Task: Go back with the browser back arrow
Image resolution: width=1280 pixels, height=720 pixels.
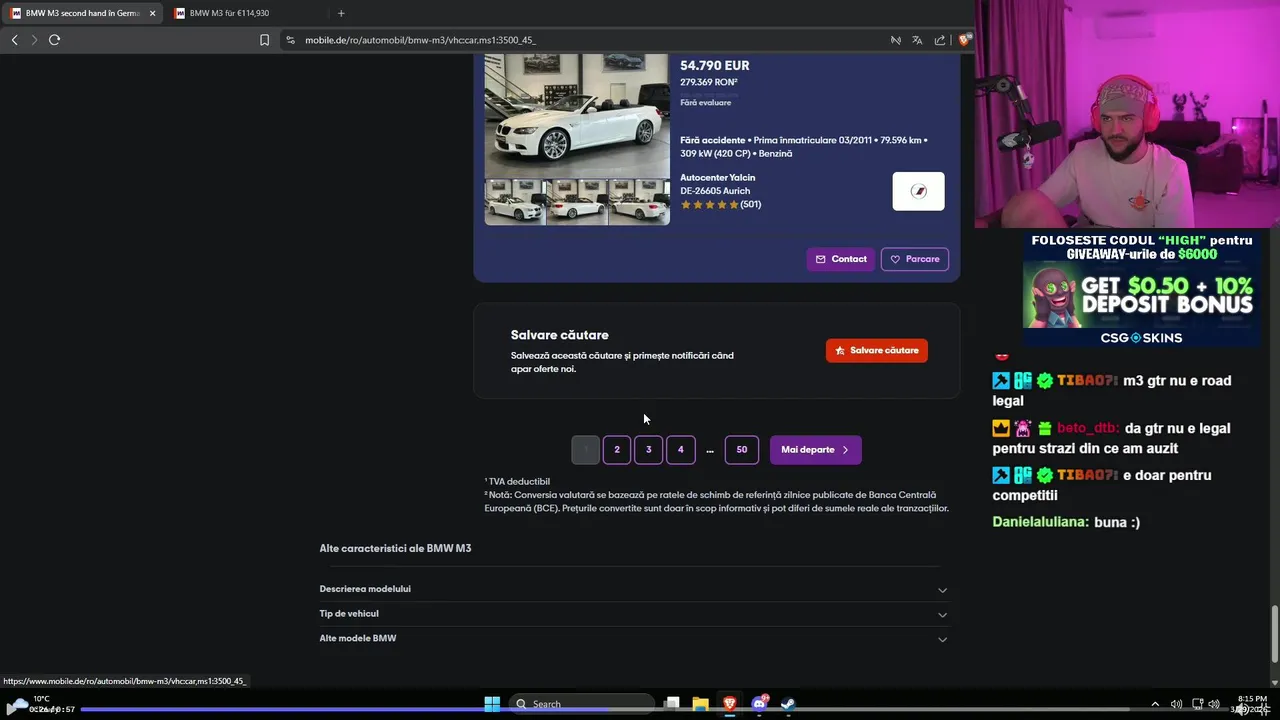Action: click(x=14, y=40)
